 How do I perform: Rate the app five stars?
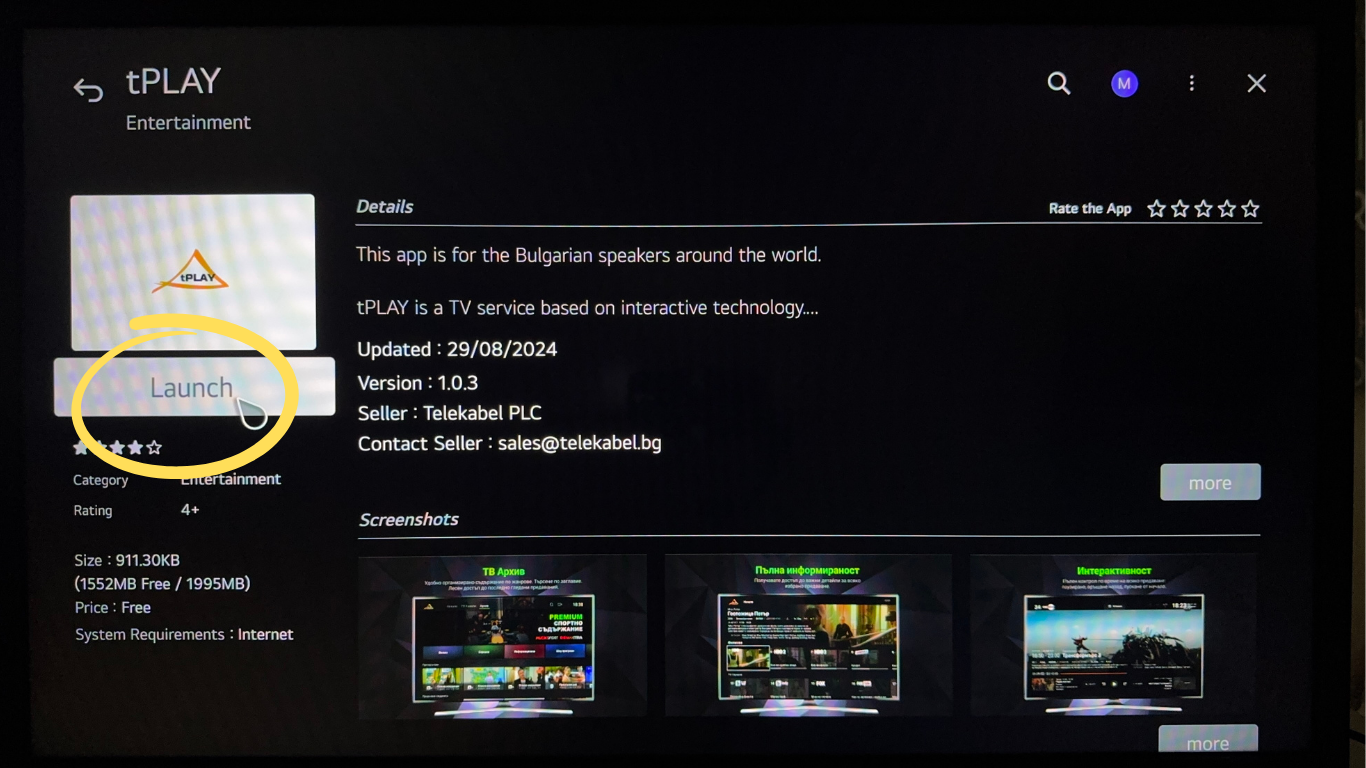pyautogui.click(x=1250, y=209)
